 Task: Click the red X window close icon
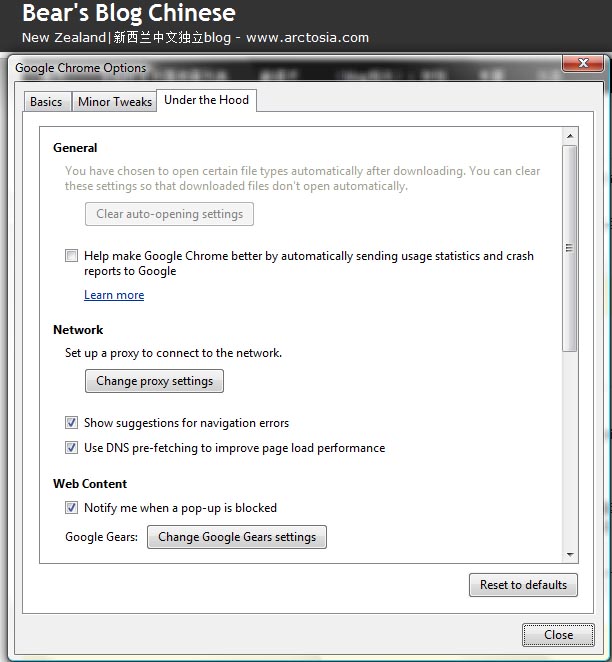coord(583,63)
